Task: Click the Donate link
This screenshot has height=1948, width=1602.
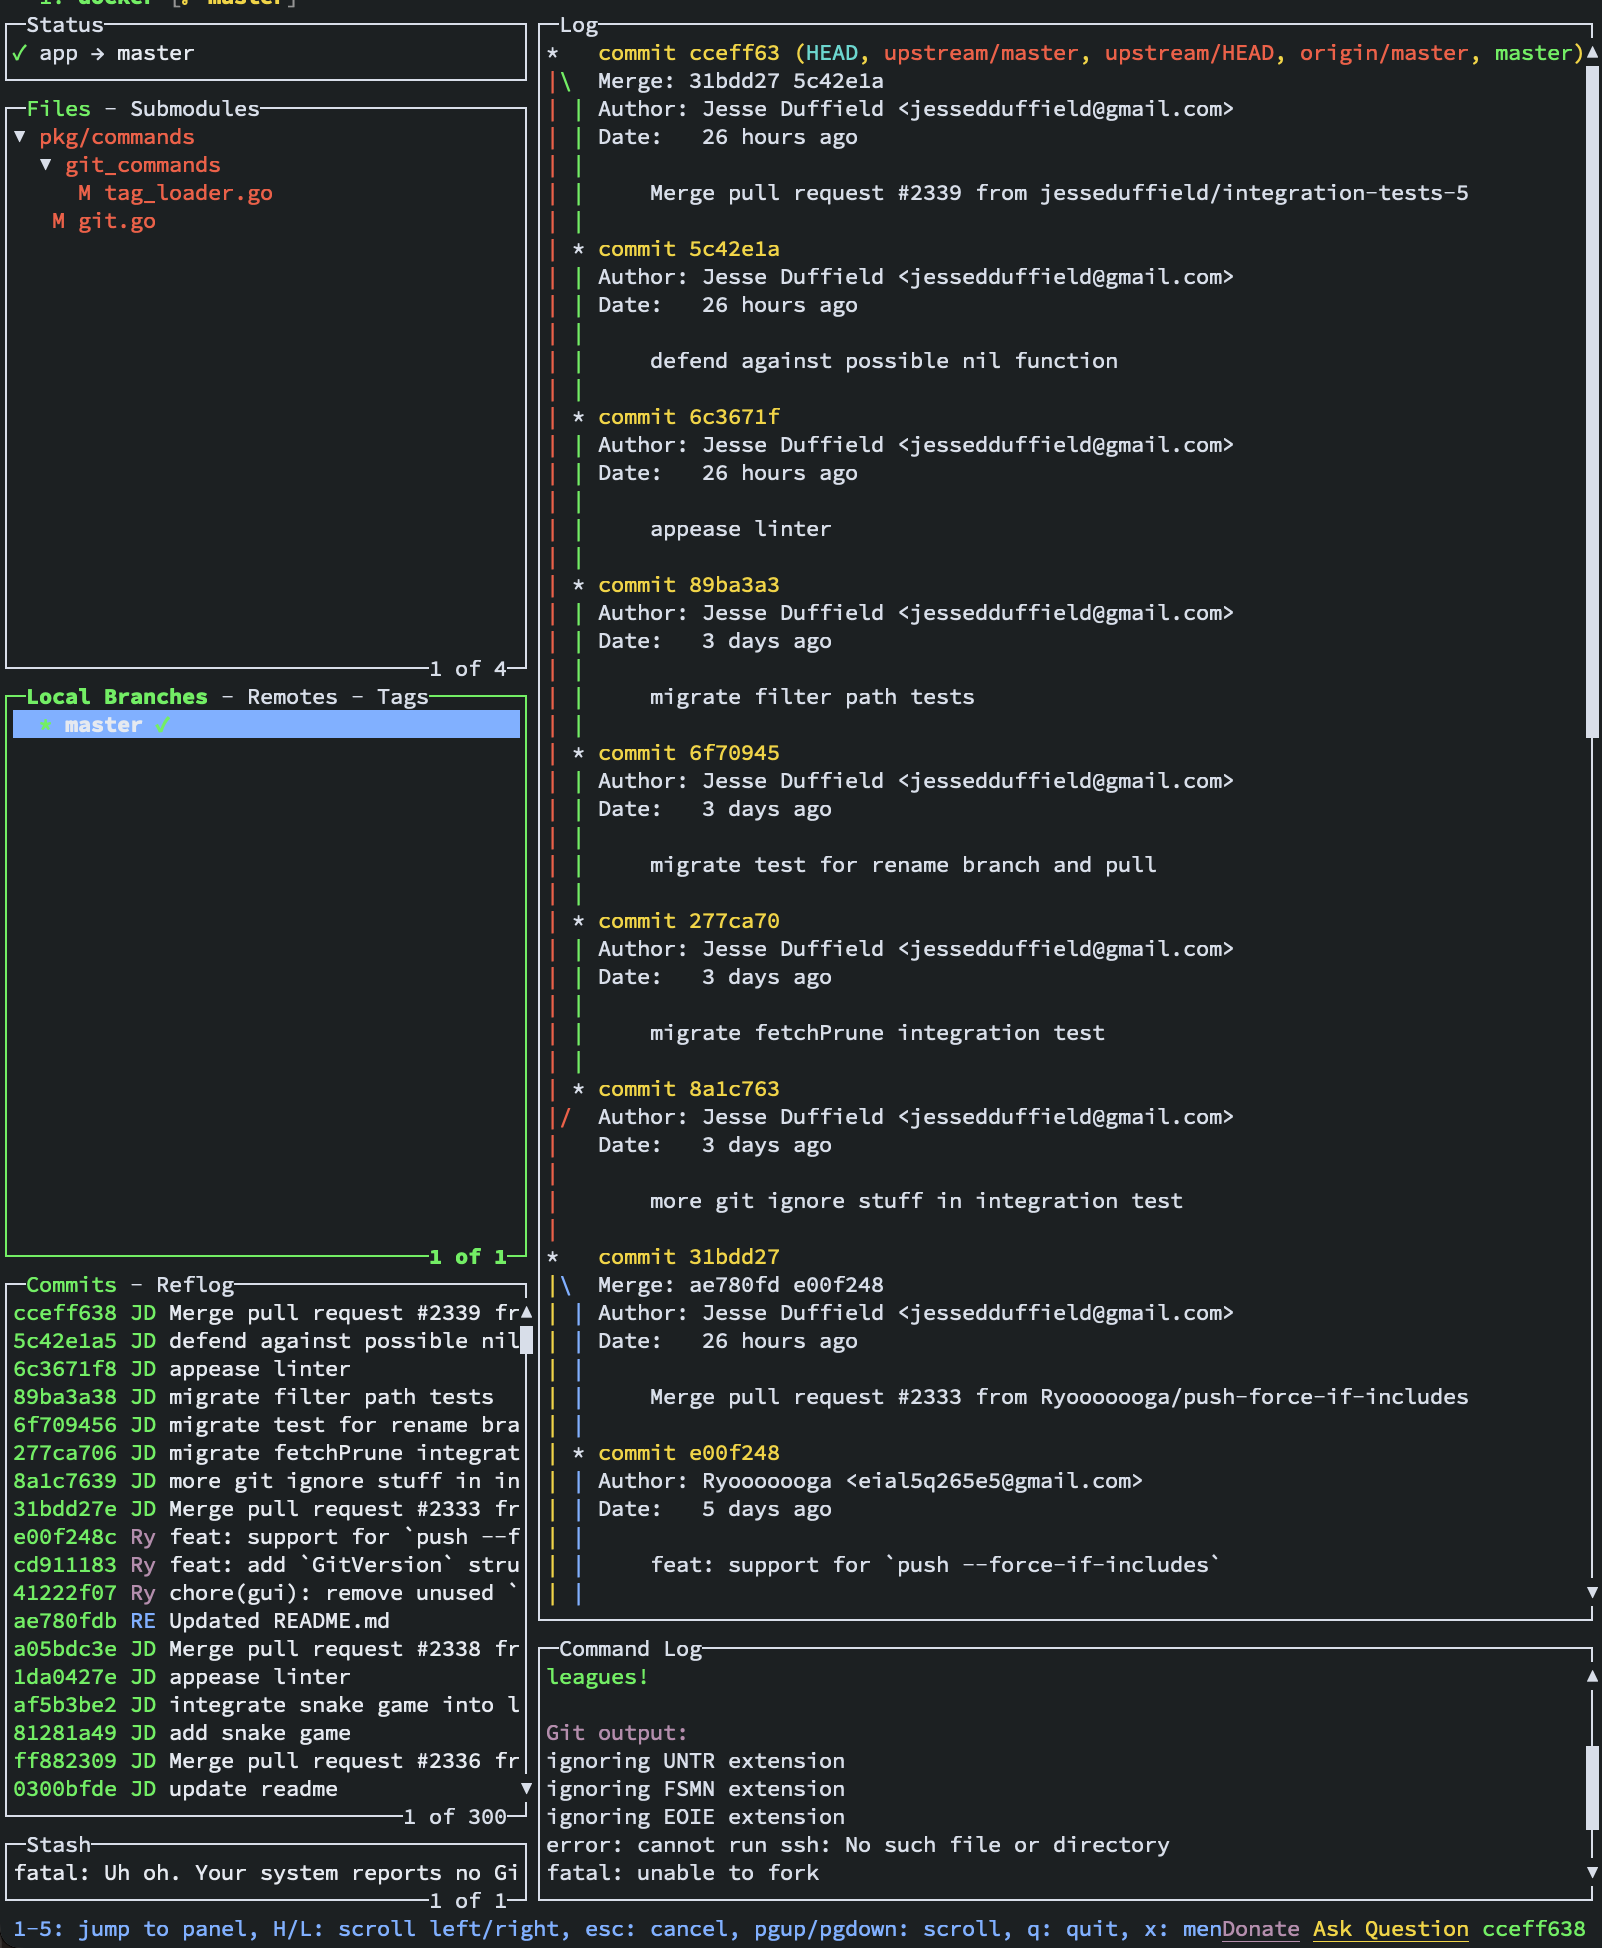Action: click(x=1260, y=1929)
